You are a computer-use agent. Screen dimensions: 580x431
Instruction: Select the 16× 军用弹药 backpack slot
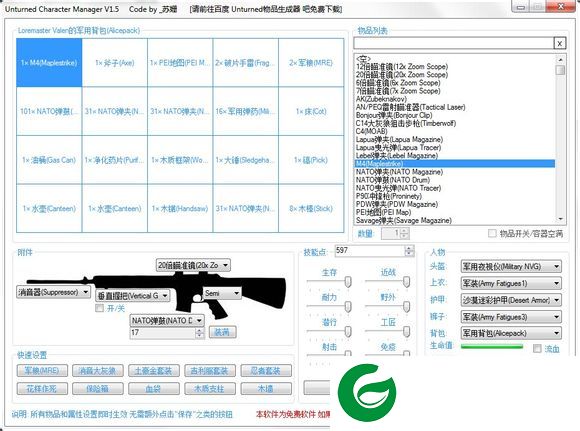click(x=246, y=111)
